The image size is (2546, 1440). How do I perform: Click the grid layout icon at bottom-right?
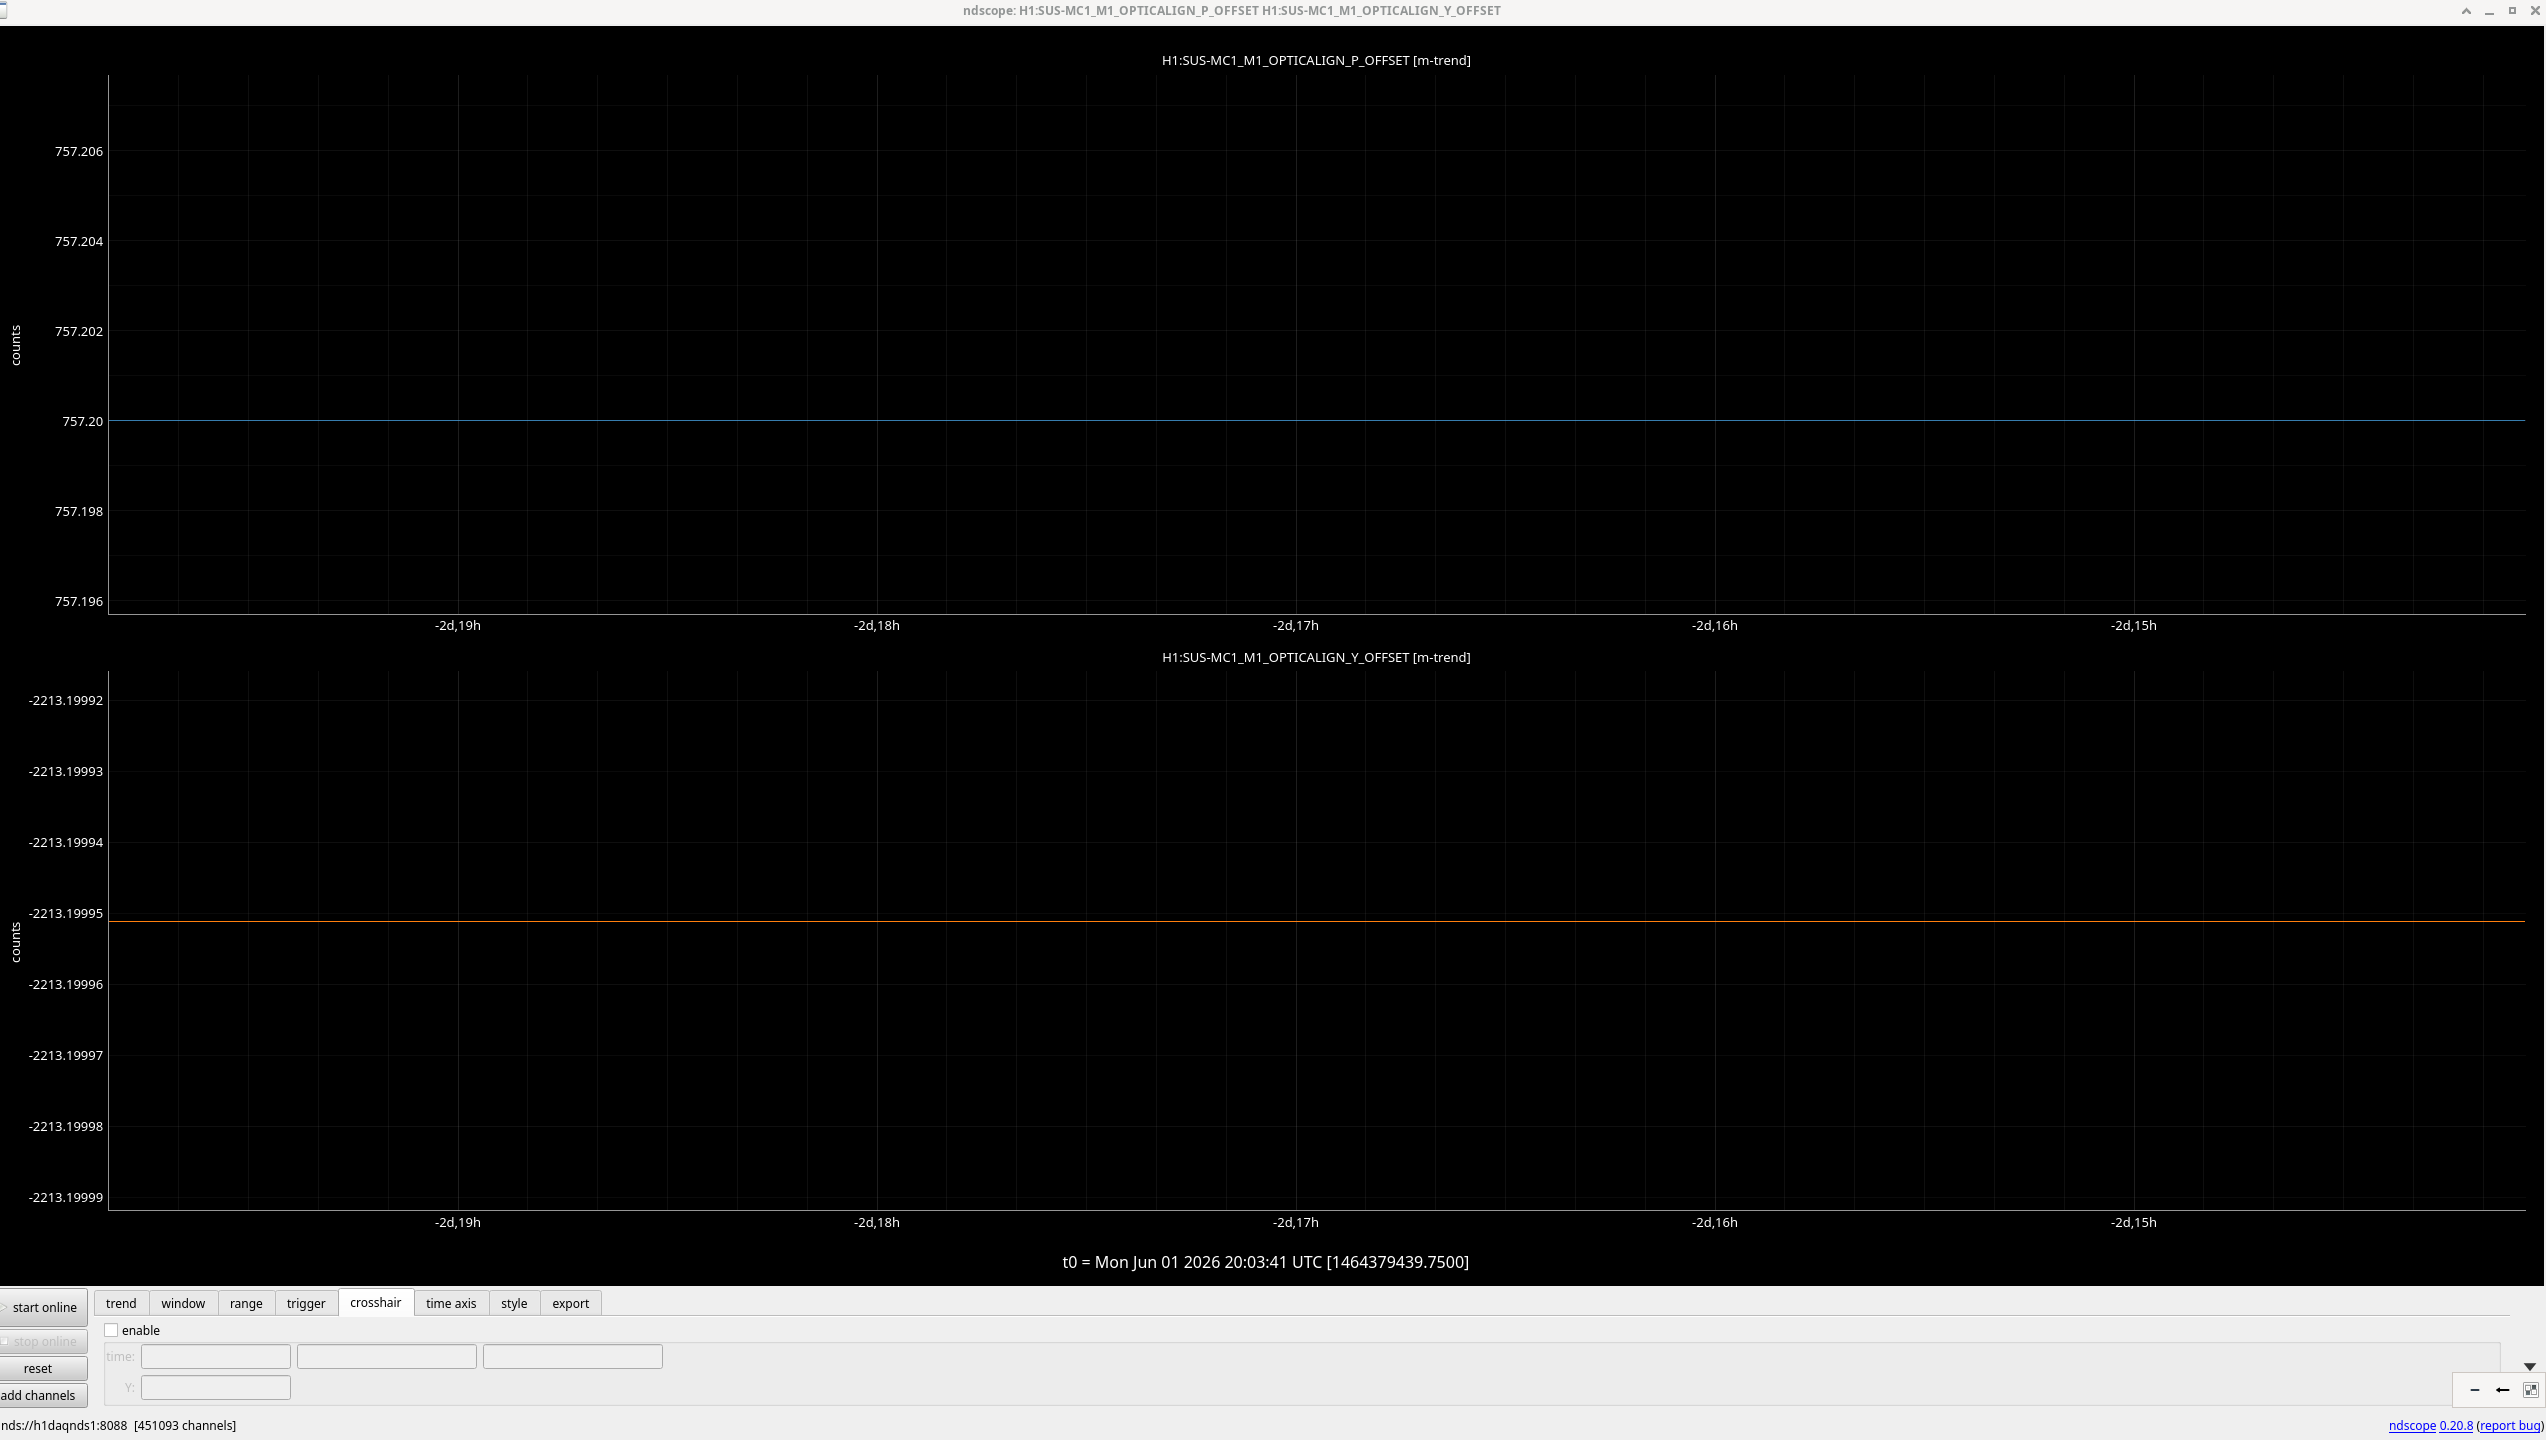click(x=2531, y=1390)
